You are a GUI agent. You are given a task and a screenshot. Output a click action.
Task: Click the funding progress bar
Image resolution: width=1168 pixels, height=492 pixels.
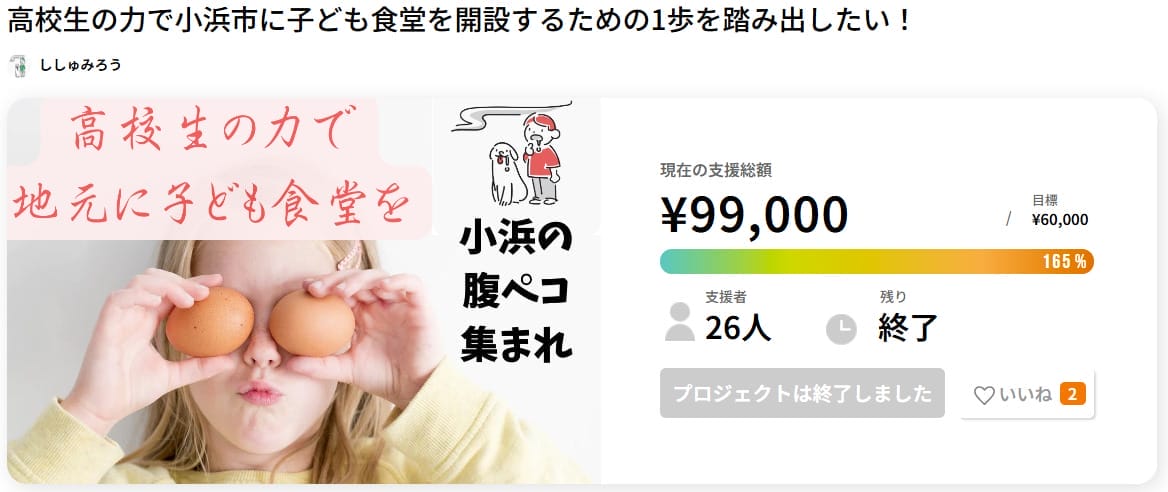click(877, 262)
